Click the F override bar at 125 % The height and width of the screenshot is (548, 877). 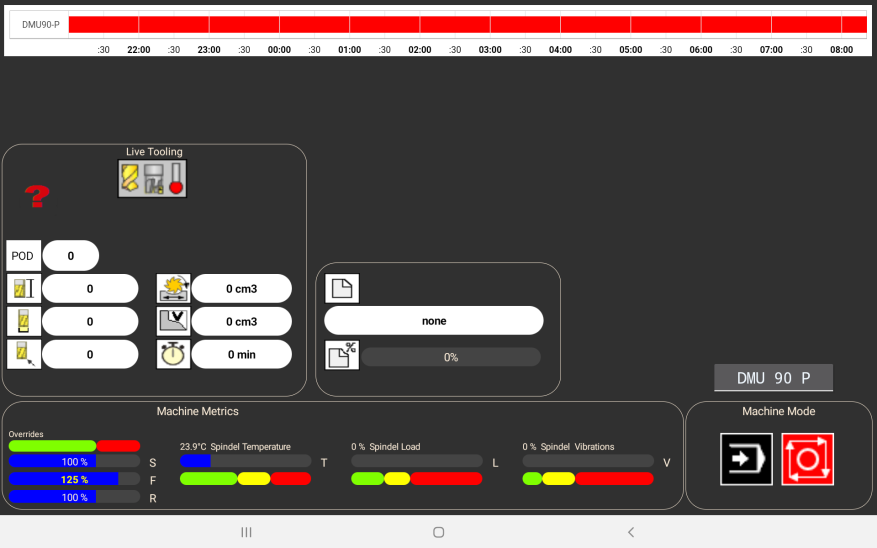74,479
